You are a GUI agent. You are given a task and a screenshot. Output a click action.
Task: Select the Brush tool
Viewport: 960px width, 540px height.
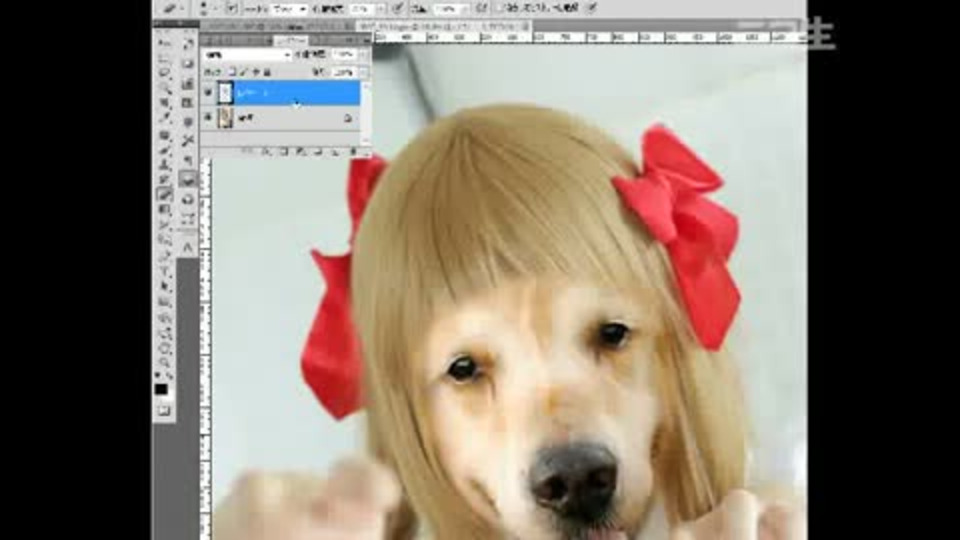pyautogui.click(x=165, y=150)
